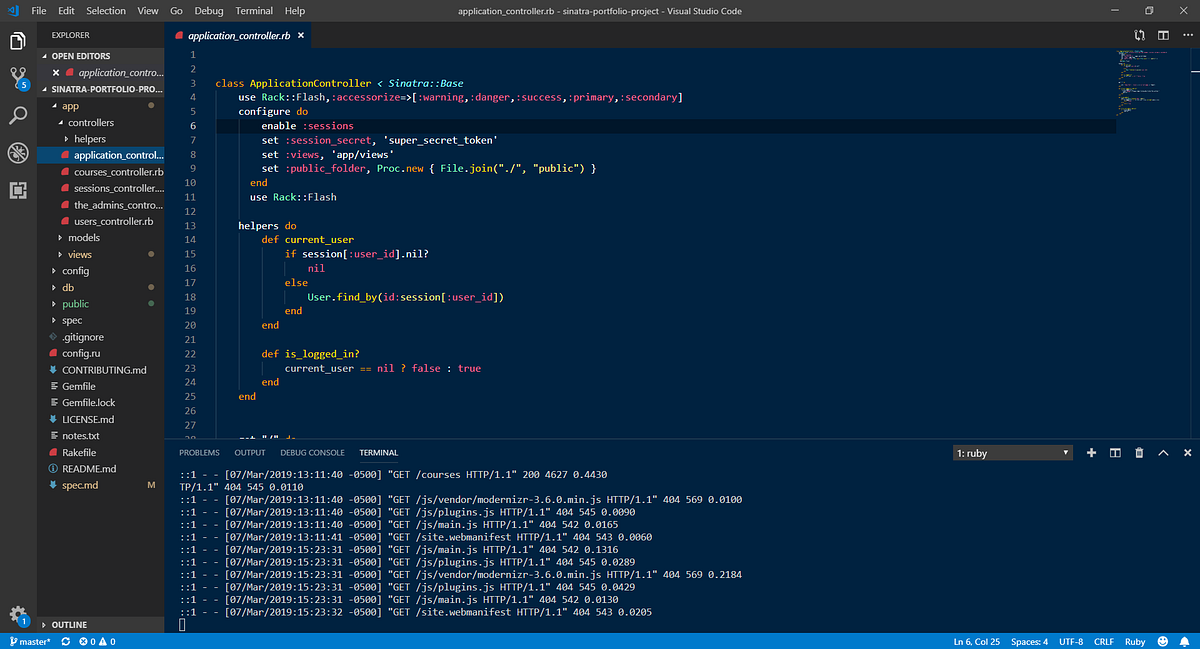Toggle Split Editor for application_controller.rb
Viewport: 1200px width, 649px height.
click(x=1162, y=34)
